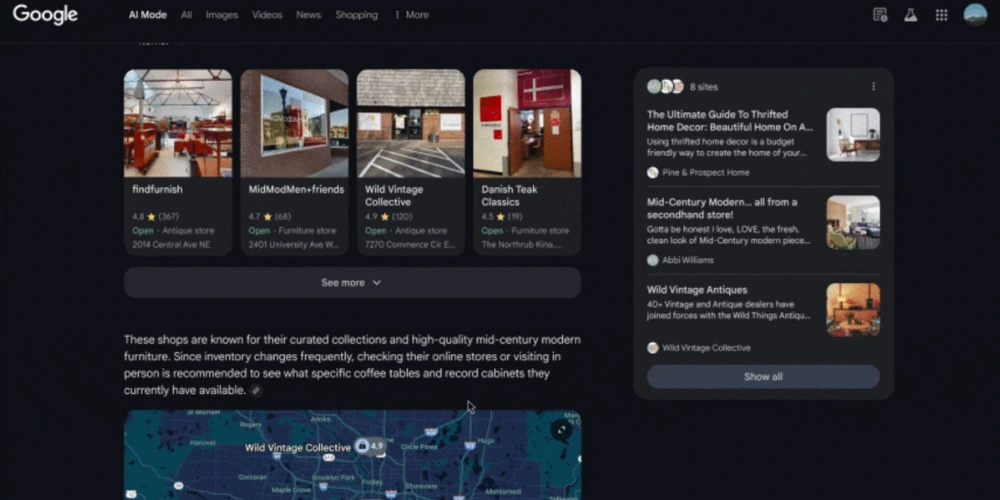Click the Google logo
This screenshot has width=1000, height=500.
tap(45, 15)
